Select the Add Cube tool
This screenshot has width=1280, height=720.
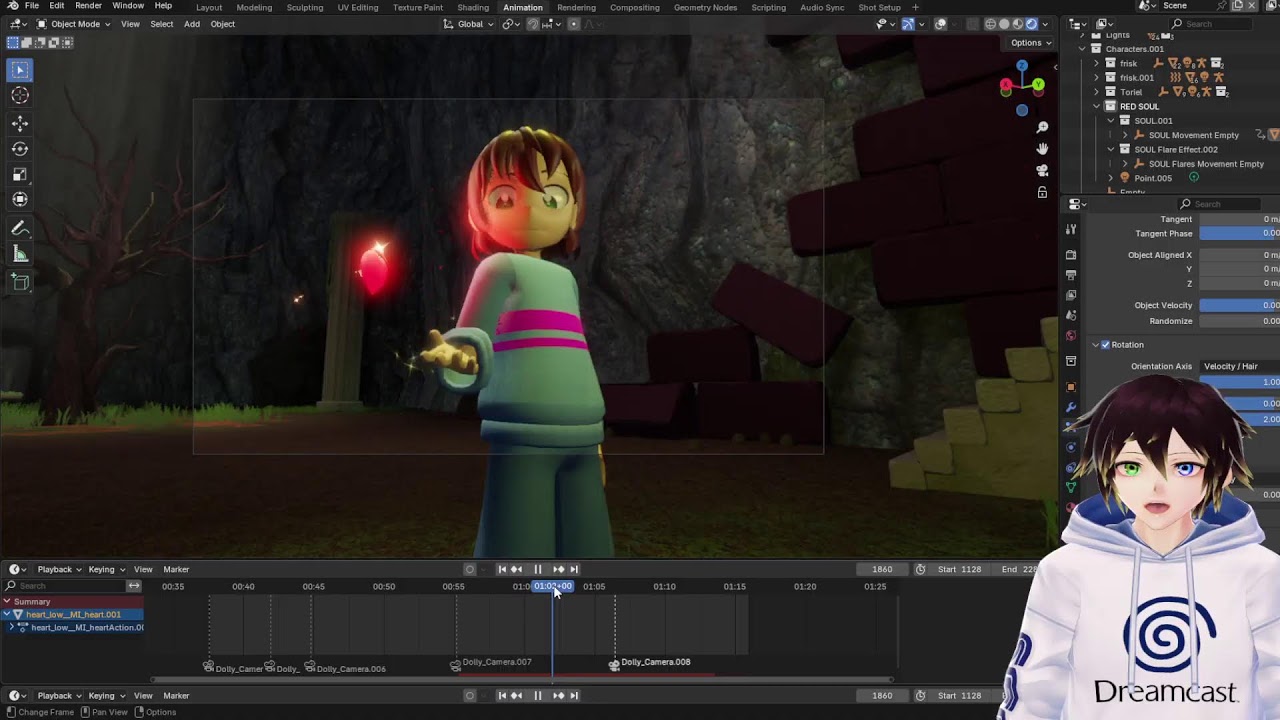point(20,282)
